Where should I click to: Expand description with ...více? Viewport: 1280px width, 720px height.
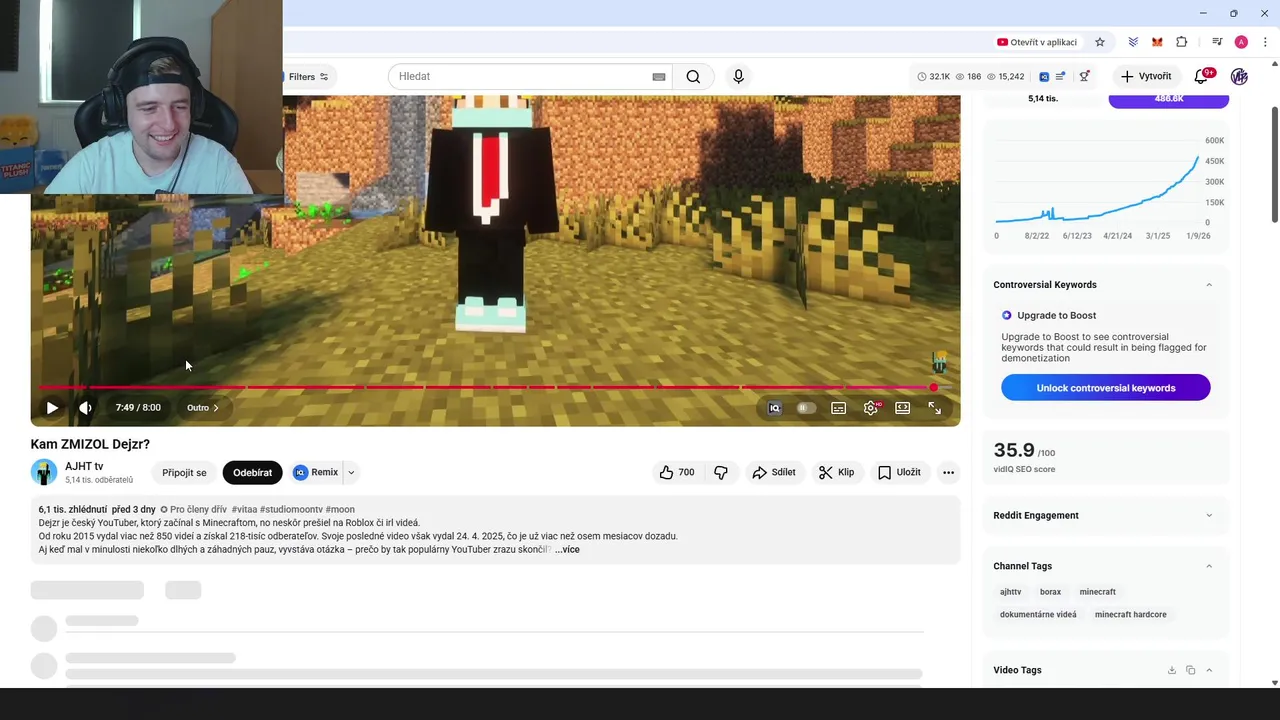pyautogui.click(x=567, y=549)
